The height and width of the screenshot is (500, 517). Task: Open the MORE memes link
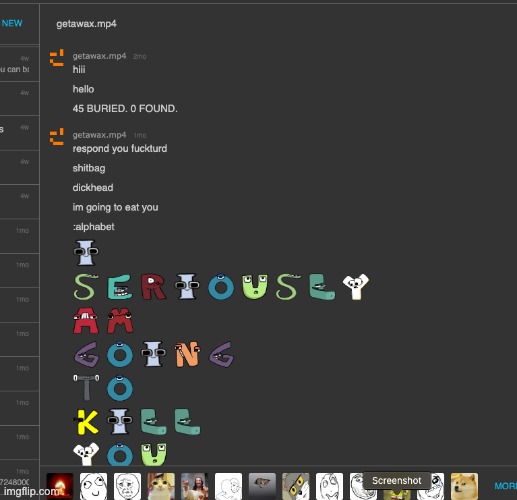click(505, 486)
